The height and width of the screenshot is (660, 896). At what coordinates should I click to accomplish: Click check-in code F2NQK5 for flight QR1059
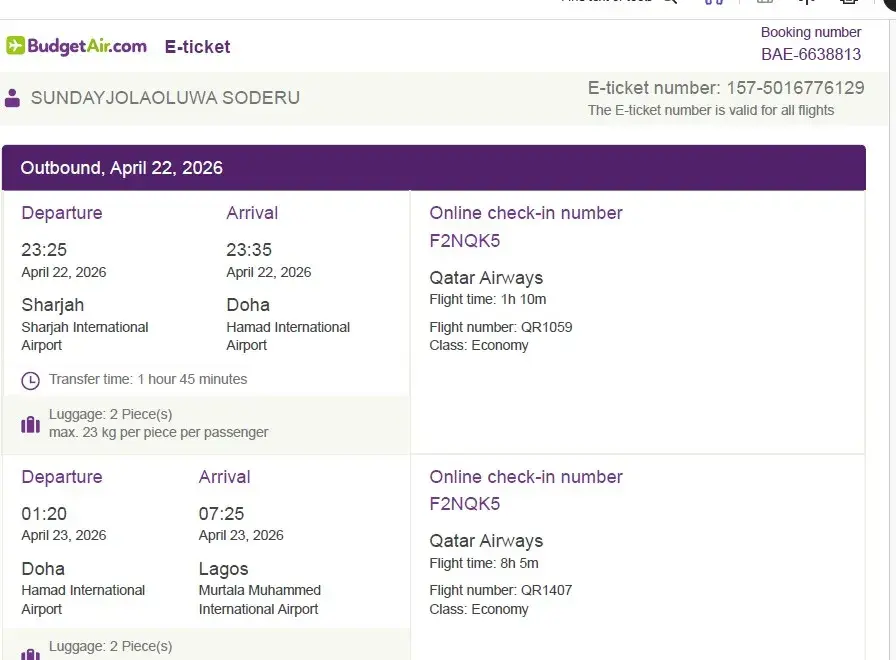pos(464,241)
